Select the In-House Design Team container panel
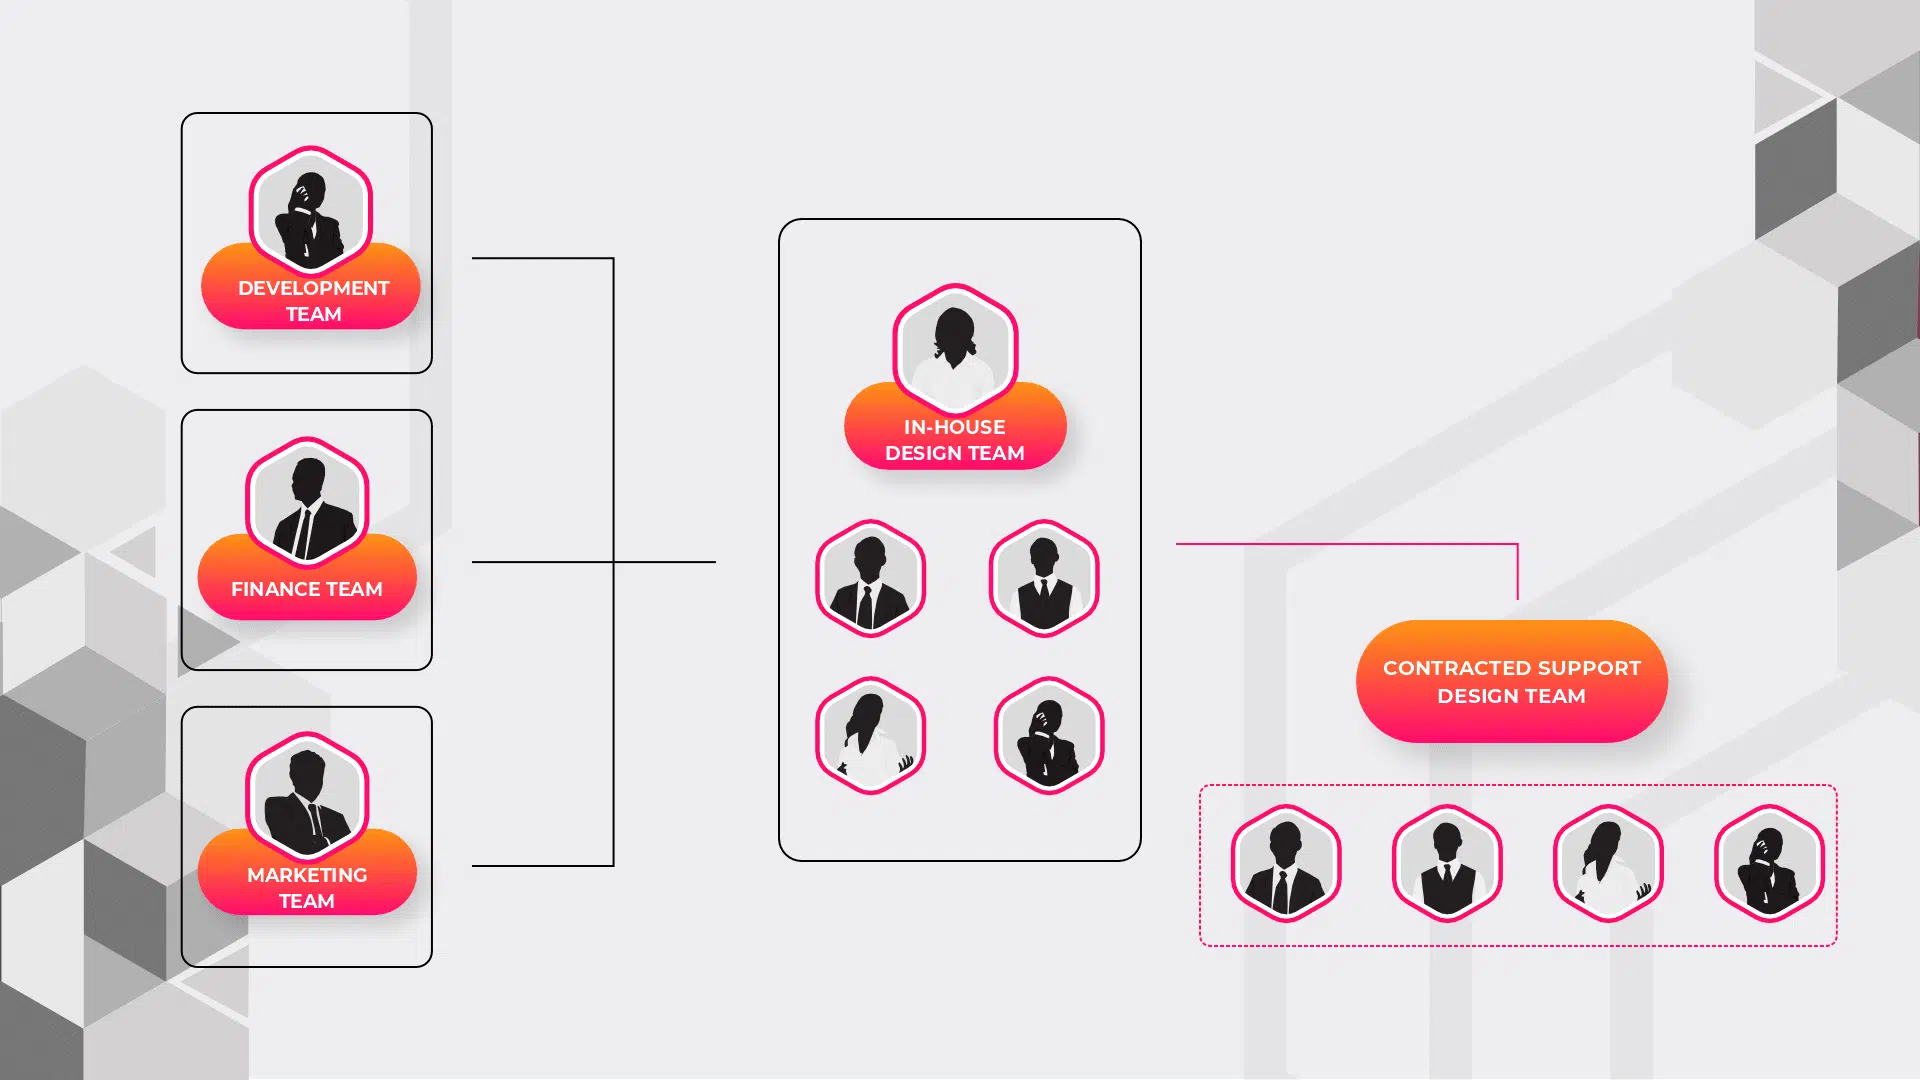Viewport: 1920px width, 1080px height. [960, 541]
